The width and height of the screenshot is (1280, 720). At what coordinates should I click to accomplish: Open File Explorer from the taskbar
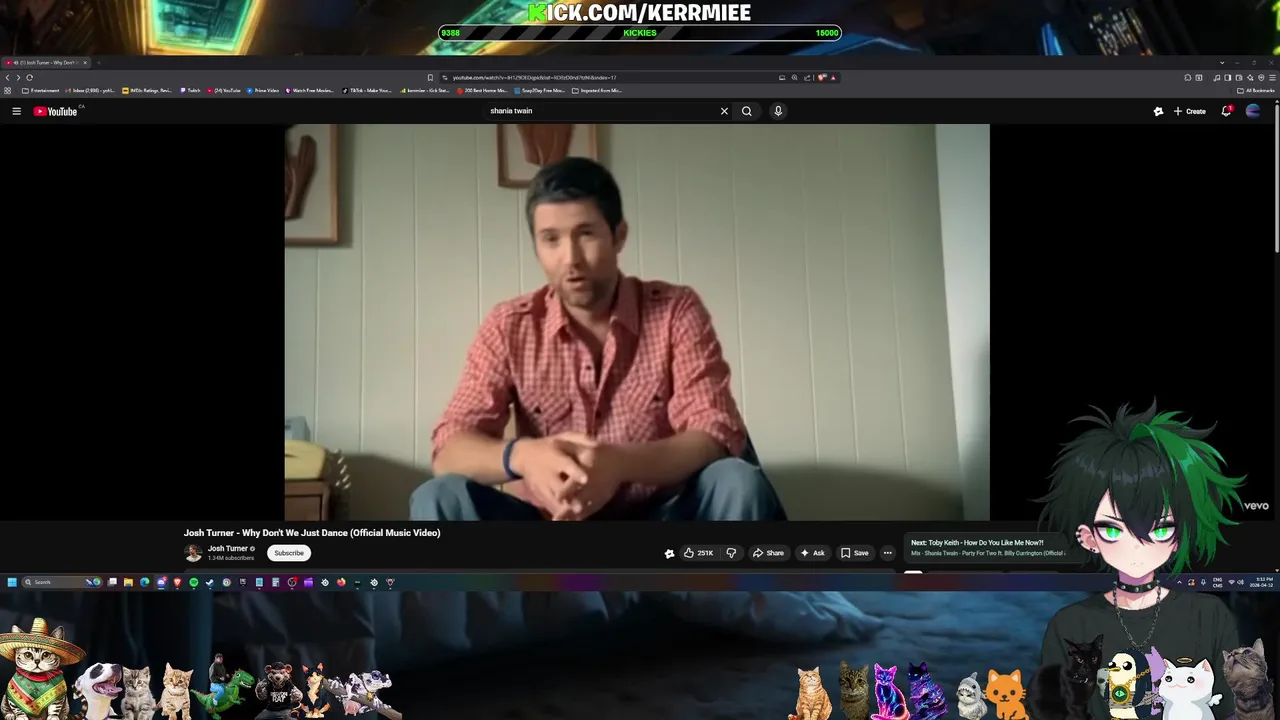point(128,582)
